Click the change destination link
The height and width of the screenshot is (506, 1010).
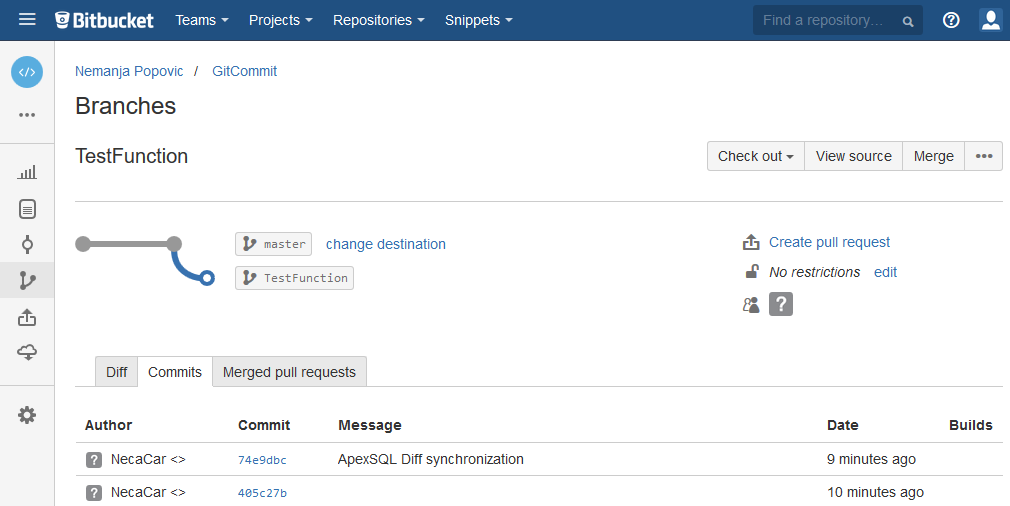[386, 244]
